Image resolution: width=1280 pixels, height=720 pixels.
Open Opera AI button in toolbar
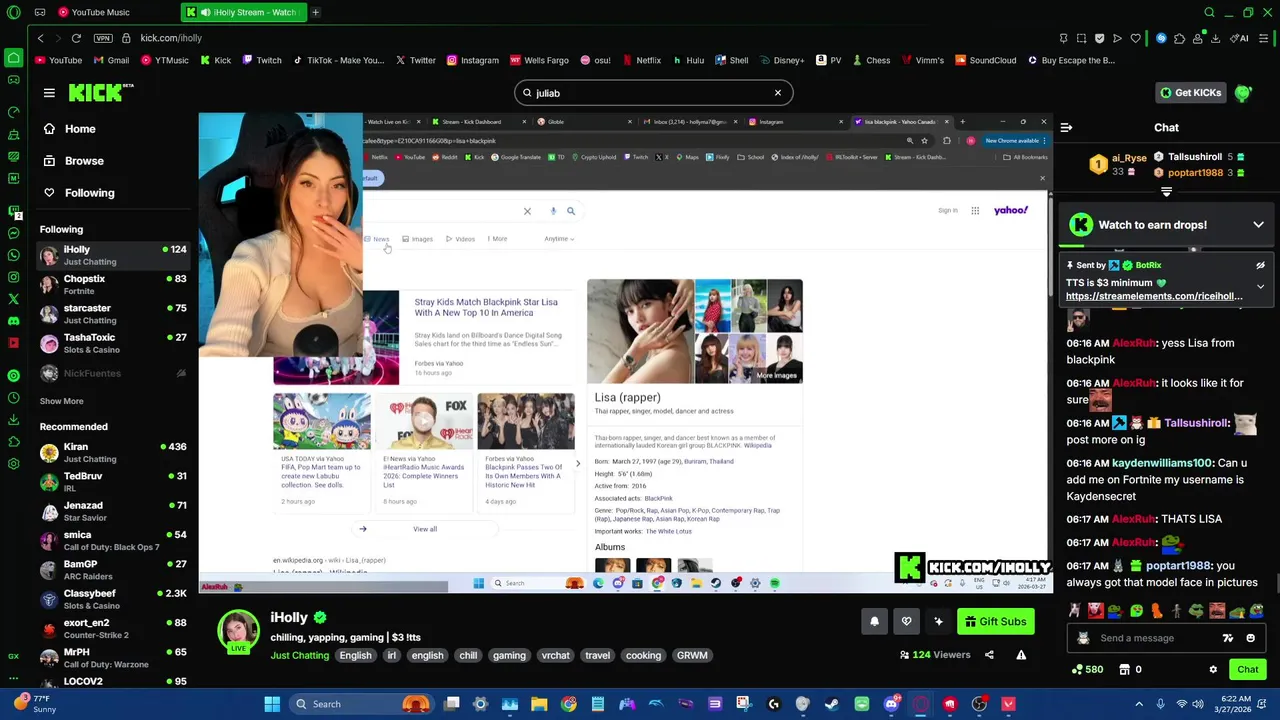(x=1240, y=38)
